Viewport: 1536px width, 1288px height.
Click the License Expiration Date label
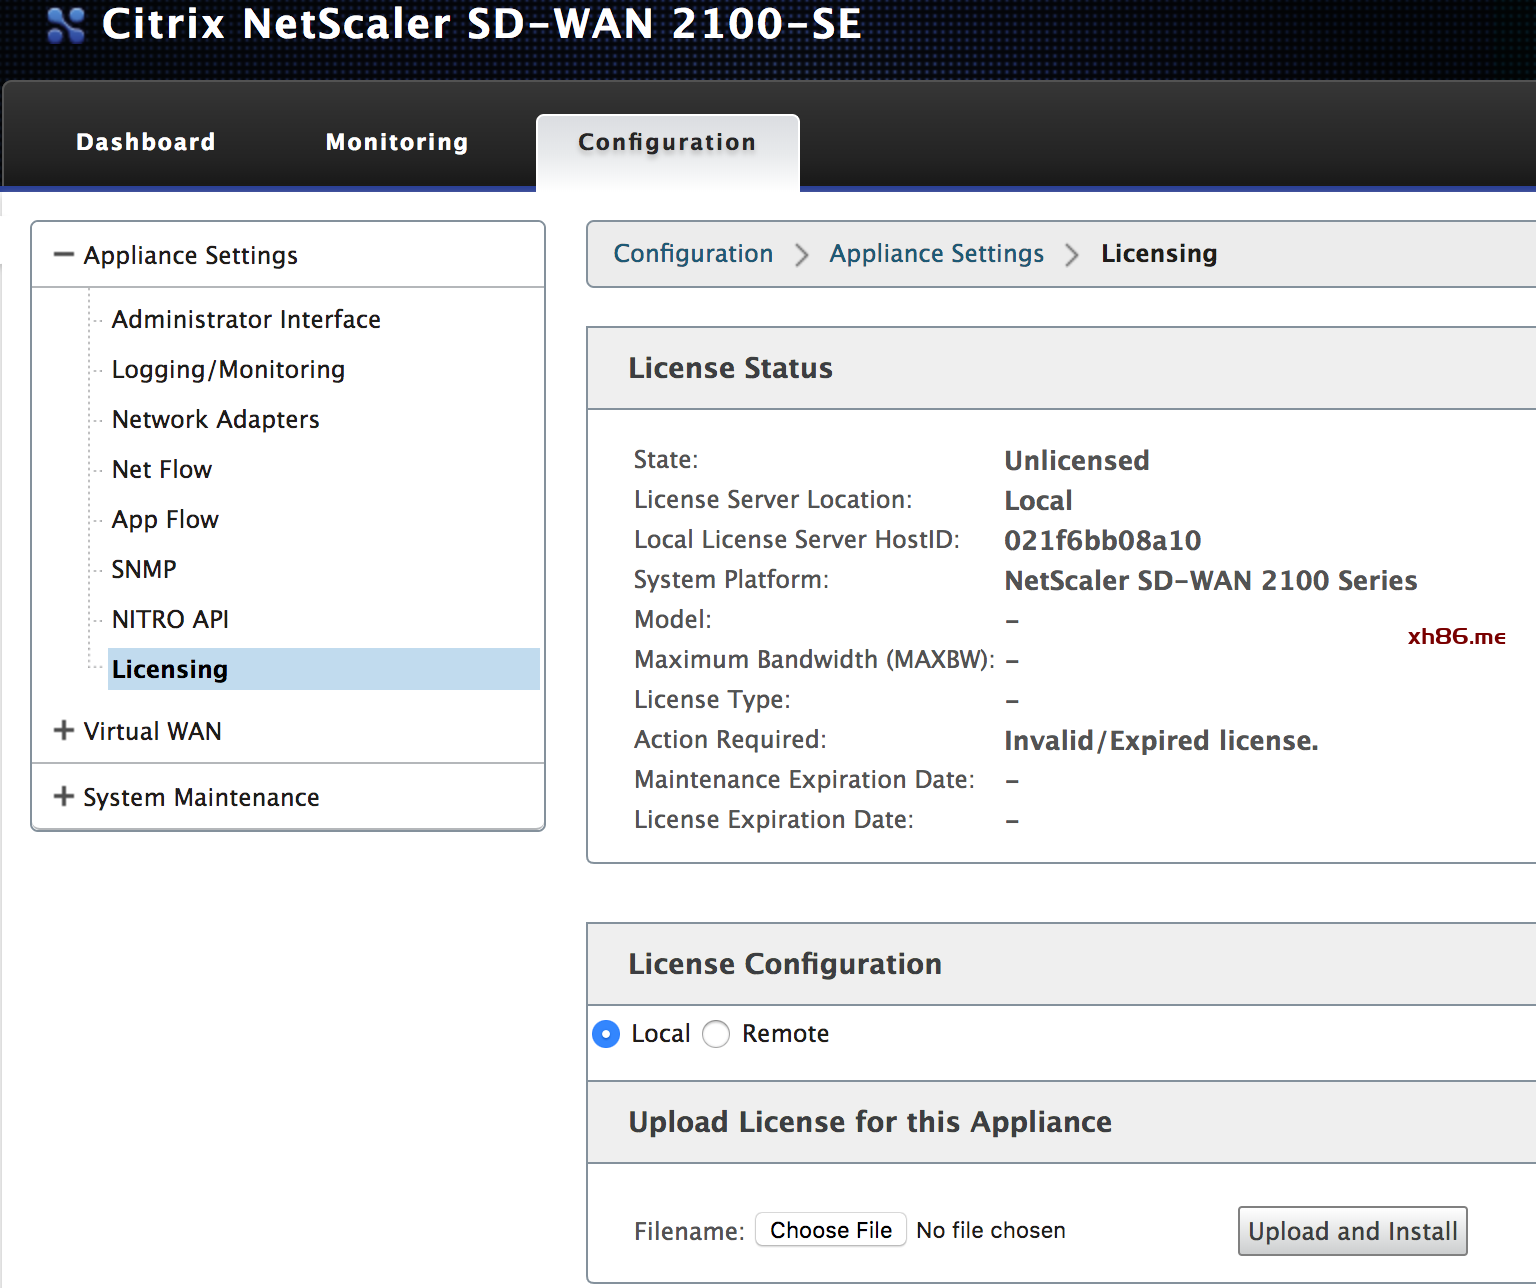(774, 819)
